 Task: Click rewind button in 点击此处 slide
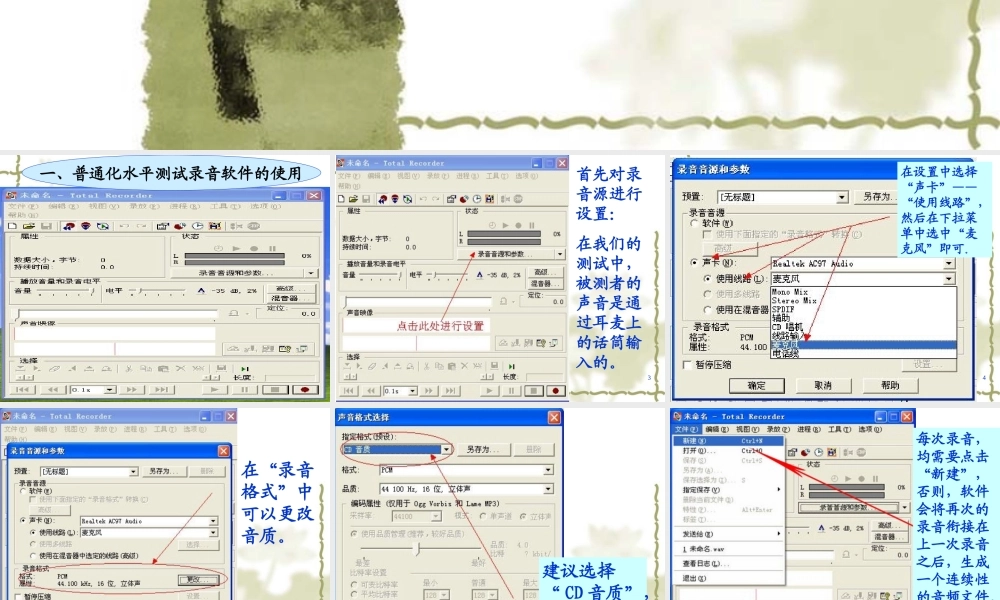click(371, 391)
